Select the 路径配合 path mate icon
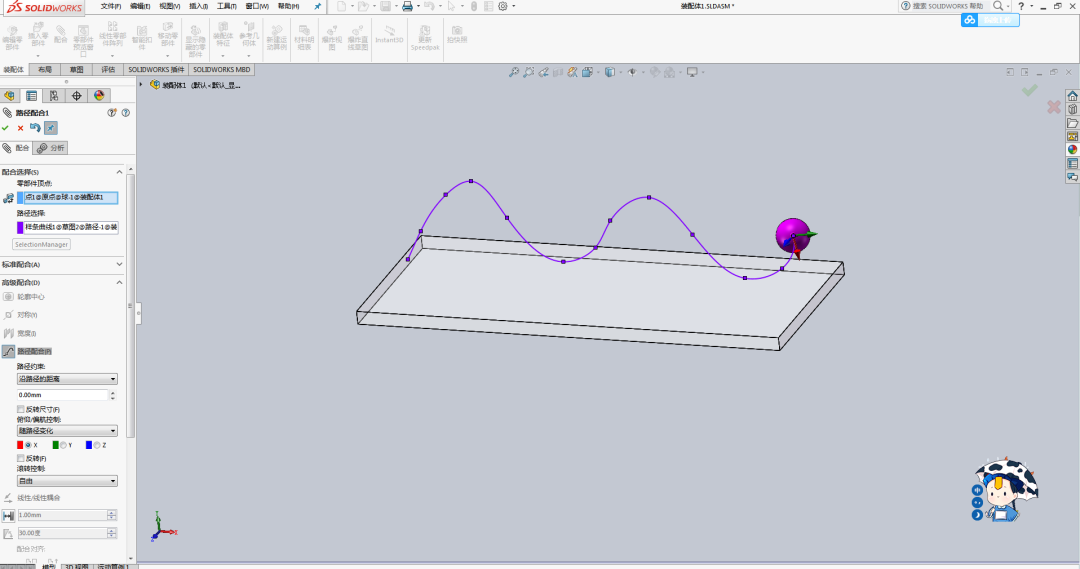 8,351
